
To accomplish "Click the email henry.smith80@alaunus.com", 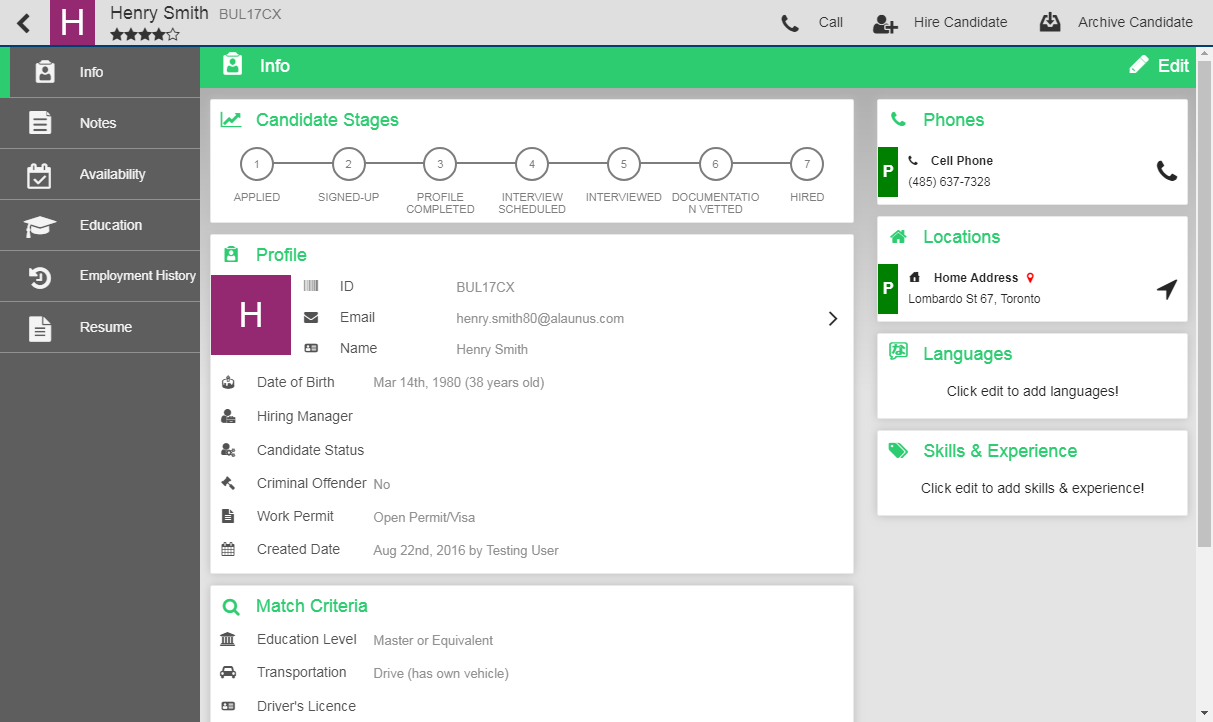I will click(x=540, y=318).
